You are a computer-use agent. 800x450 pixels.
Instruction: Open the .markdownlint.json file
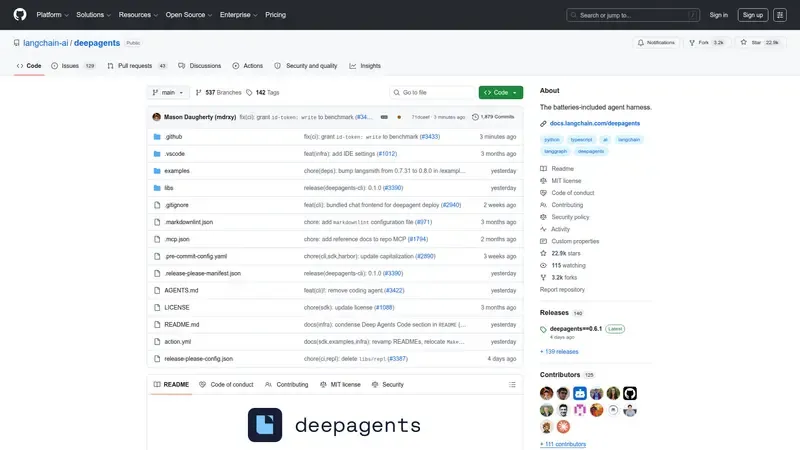point(188,222)
